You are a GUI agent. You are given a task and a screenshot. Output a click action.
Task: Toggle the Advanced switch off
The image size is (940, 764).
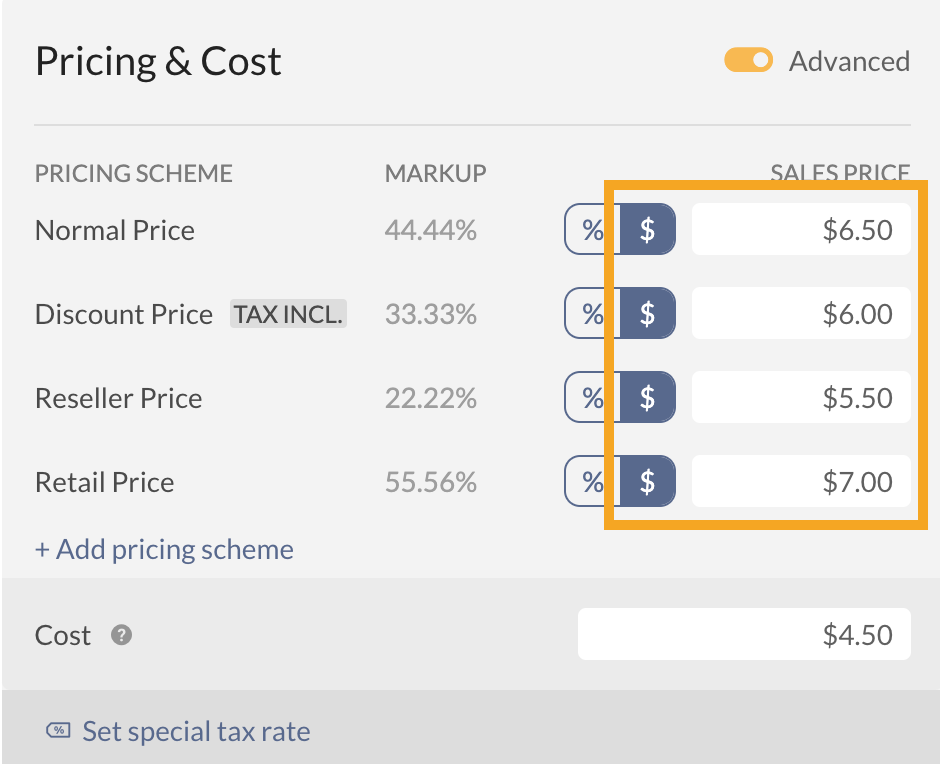pyautogui.click(x=748, y=61)
